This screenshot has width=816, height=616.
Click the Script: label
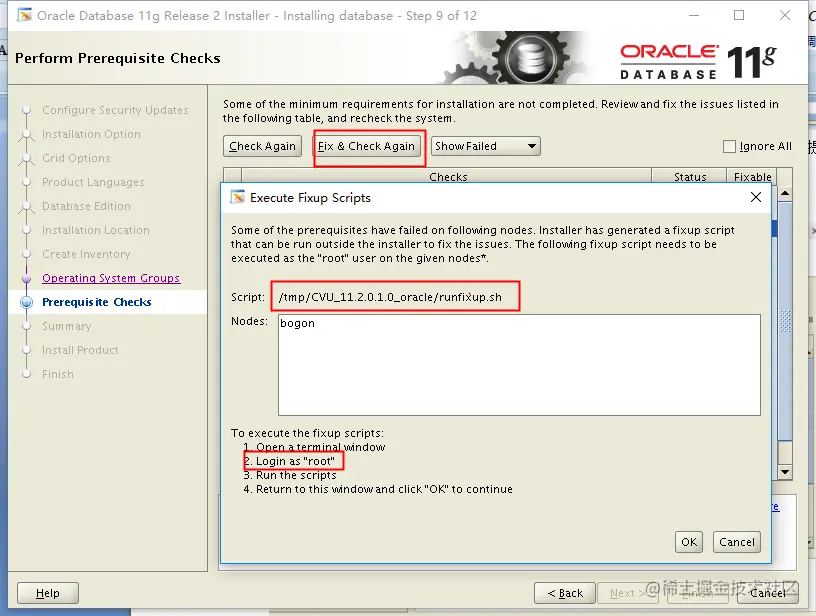pyautogui.click(x=248, y=297)
